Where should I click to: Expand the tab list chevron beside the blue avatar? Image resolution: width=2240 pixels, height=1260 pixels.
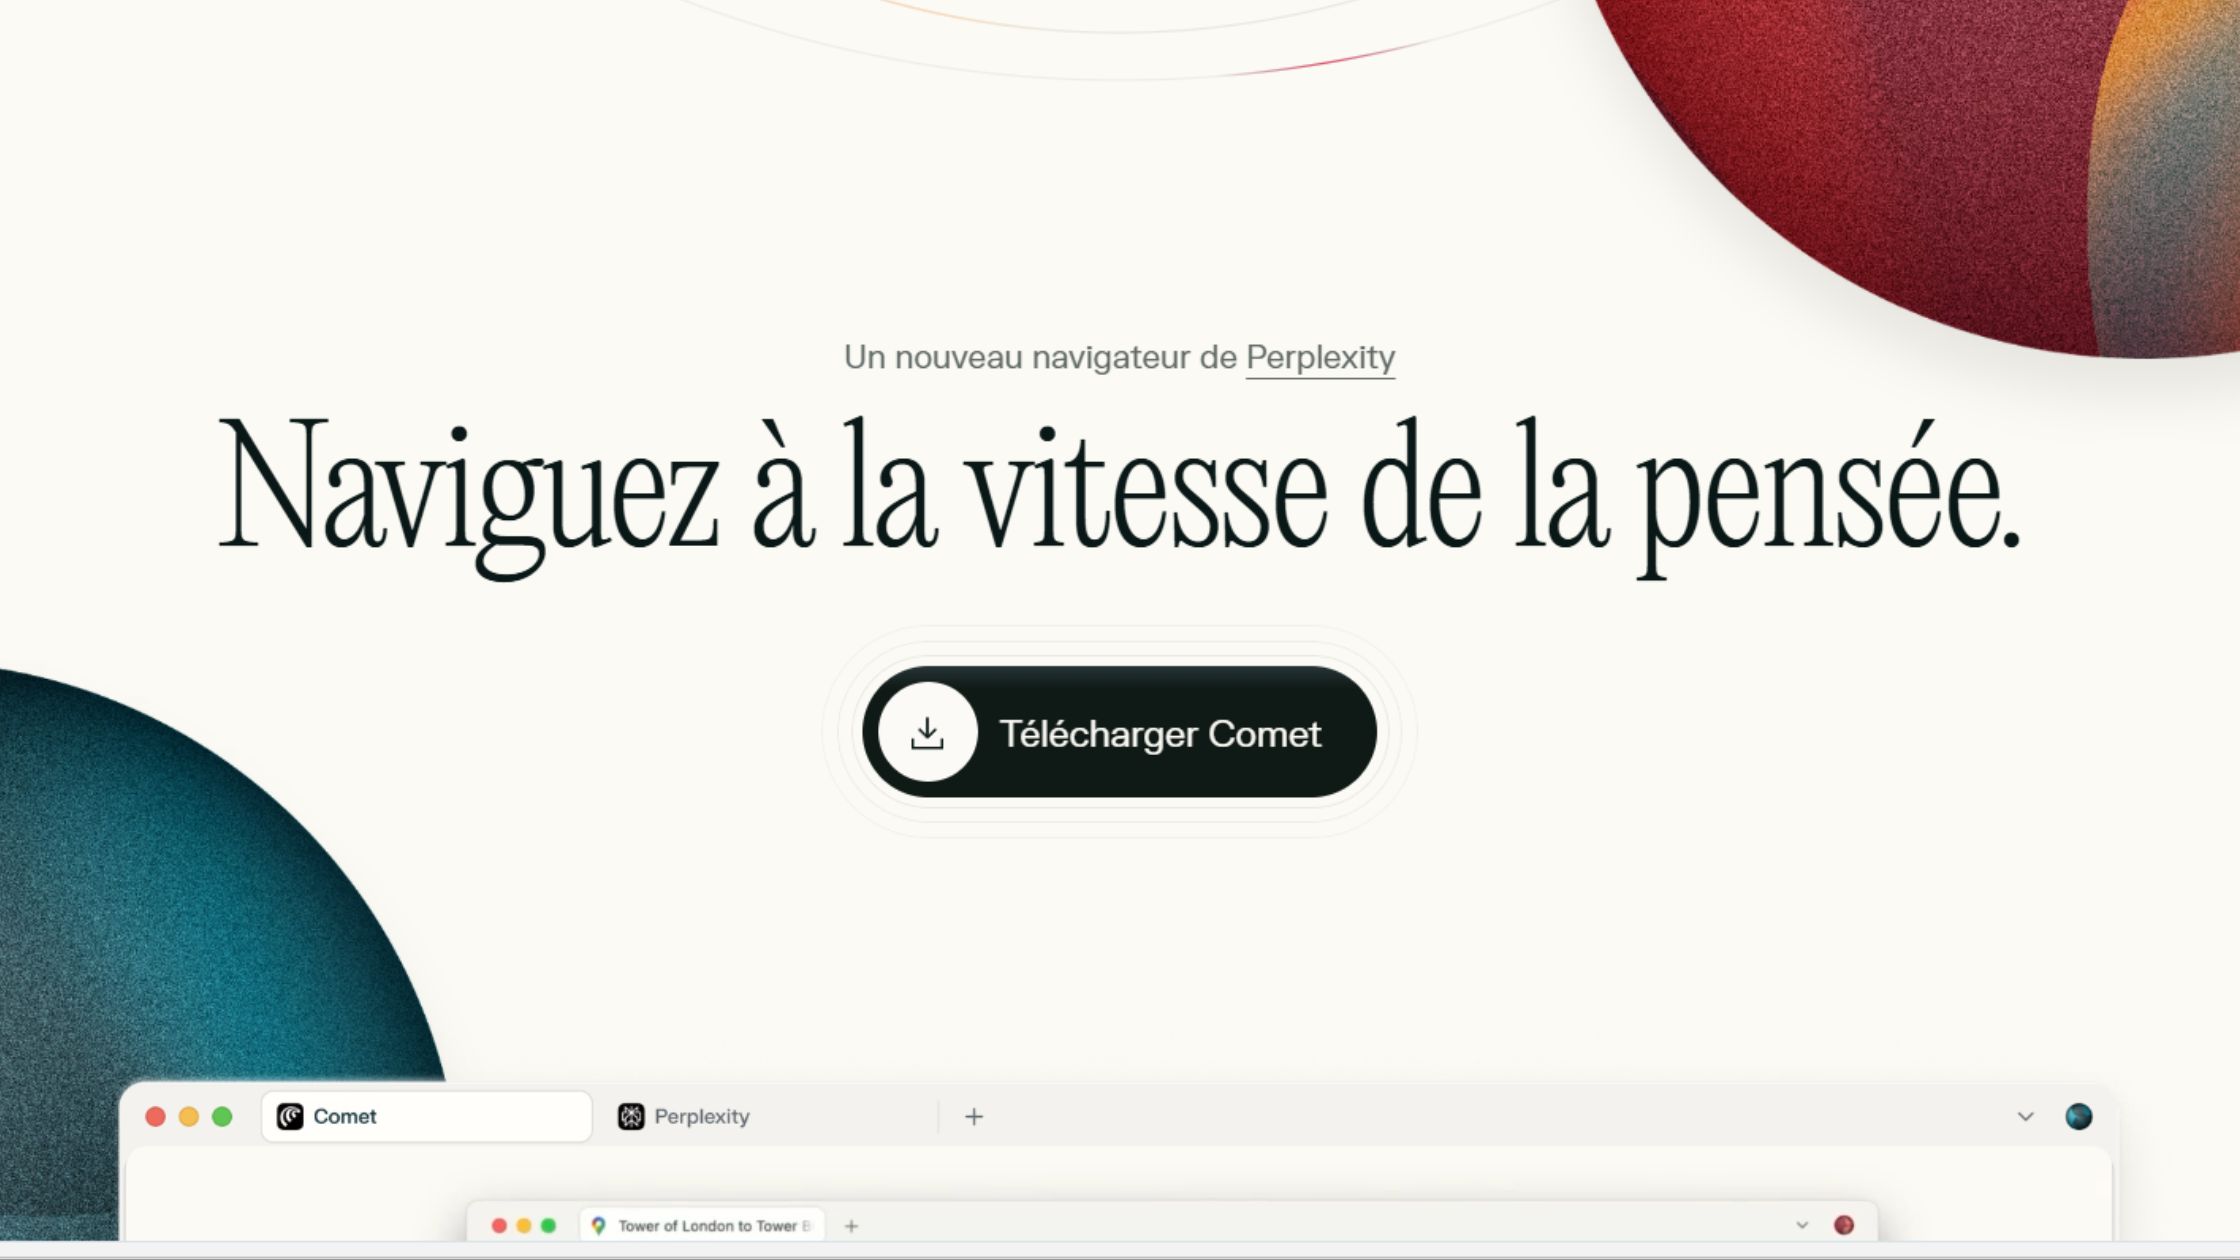coord(2025,1116)
